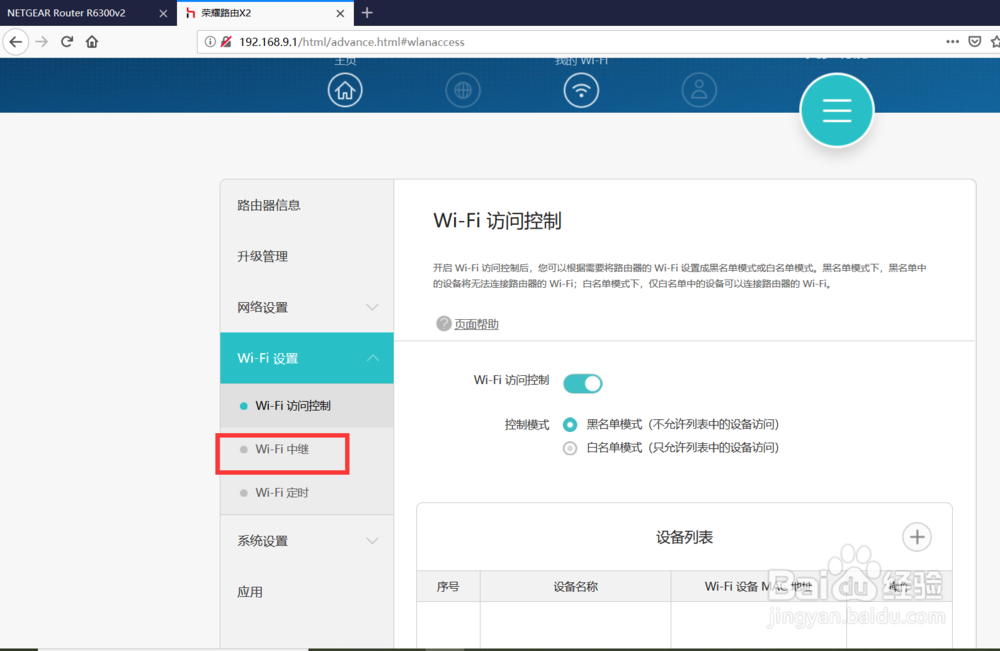Click the 设备列表 heading

click(x=684, y=538)
